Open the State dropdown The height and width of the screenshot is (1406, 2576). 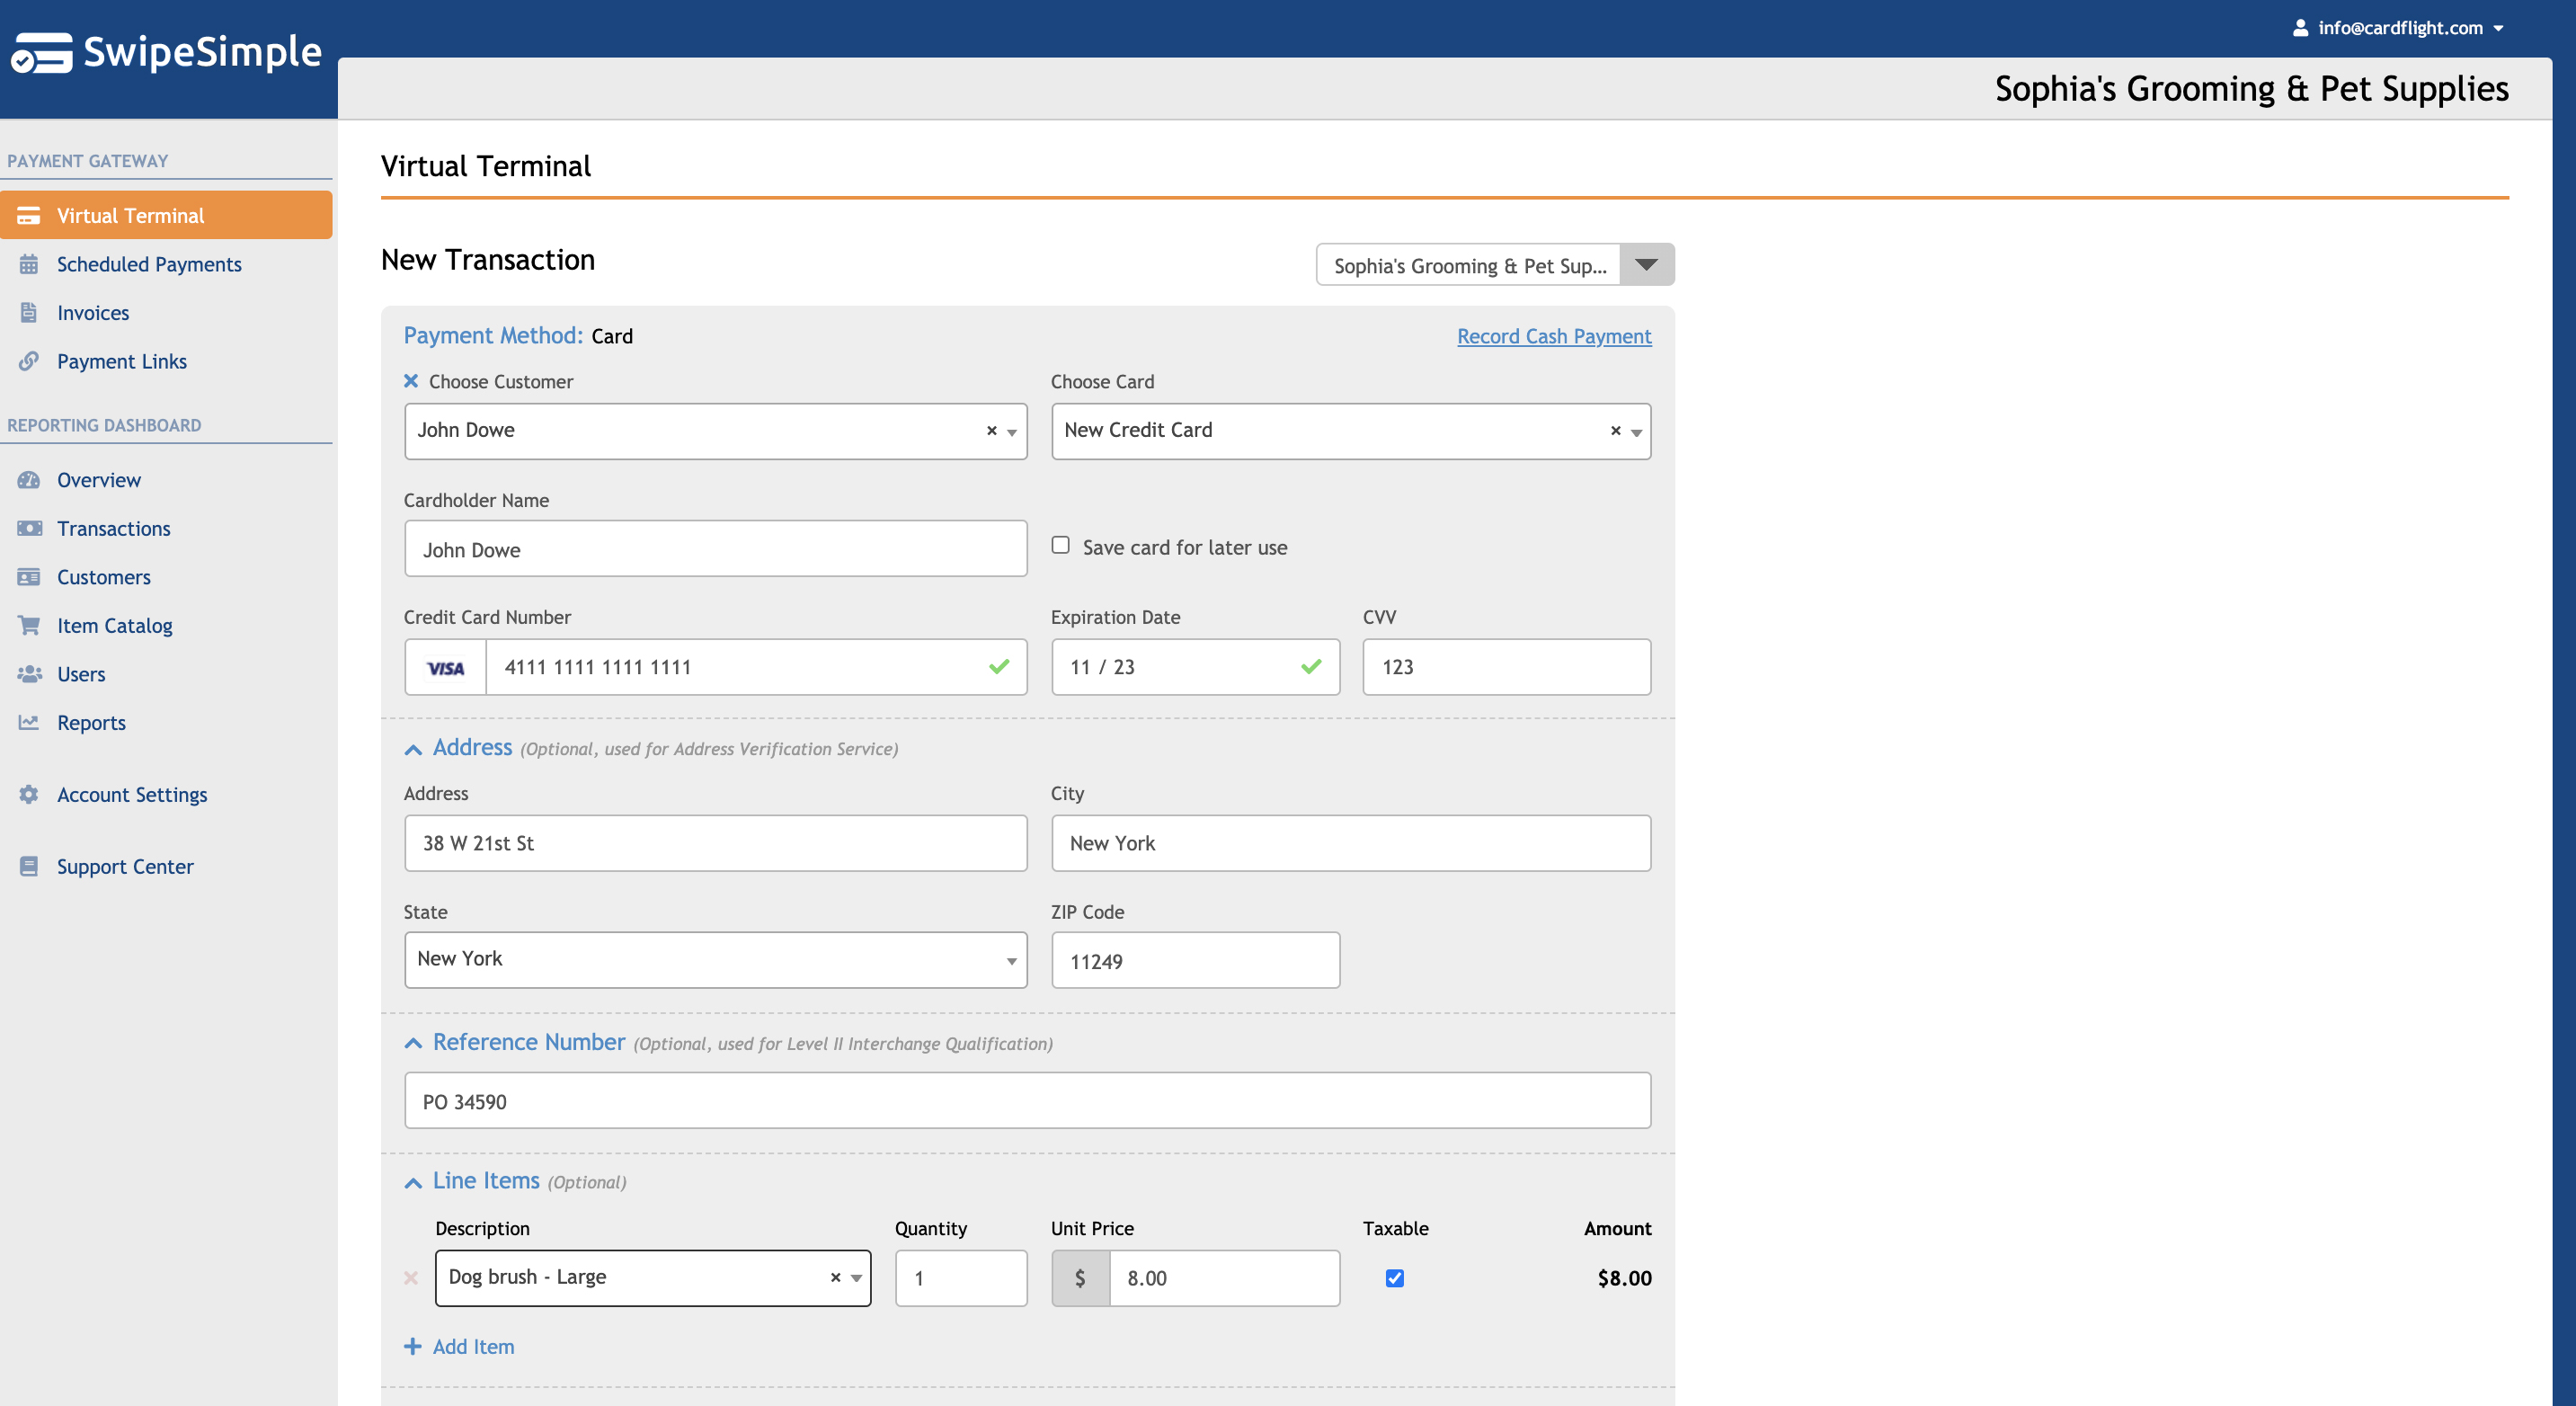coord(715,960)
